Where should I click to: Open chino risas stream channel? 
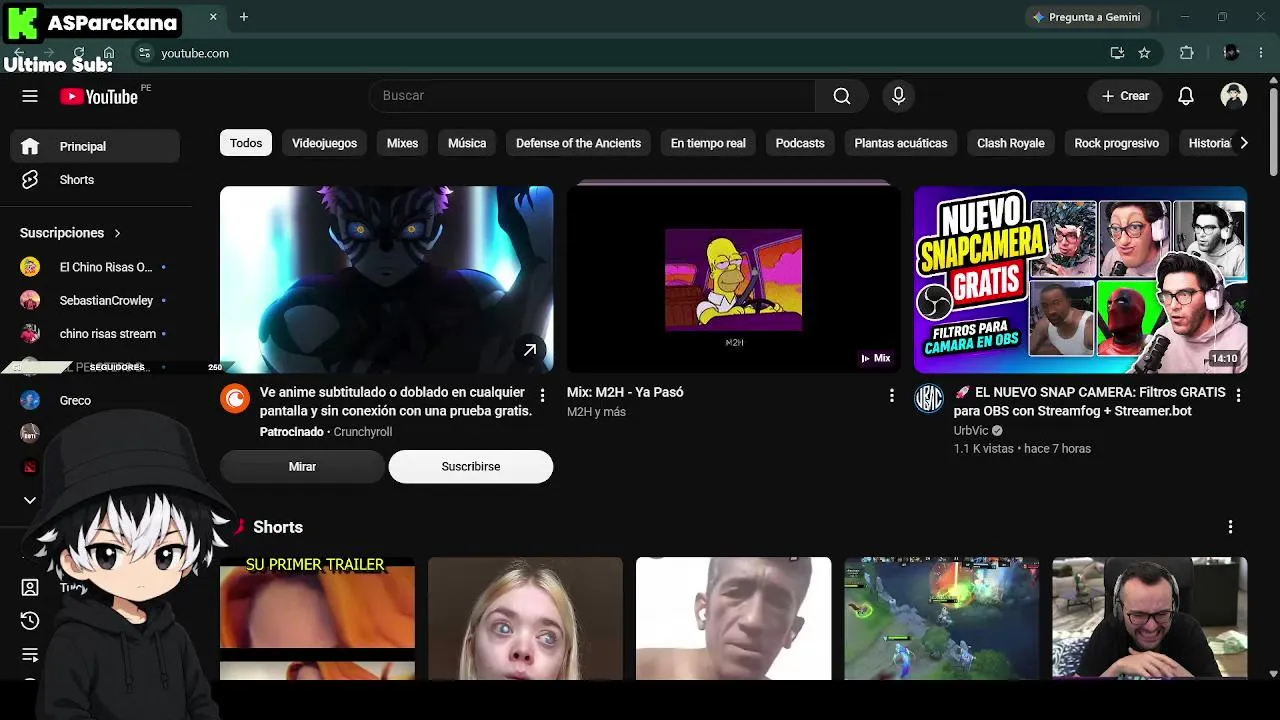[x=95, y=334]
